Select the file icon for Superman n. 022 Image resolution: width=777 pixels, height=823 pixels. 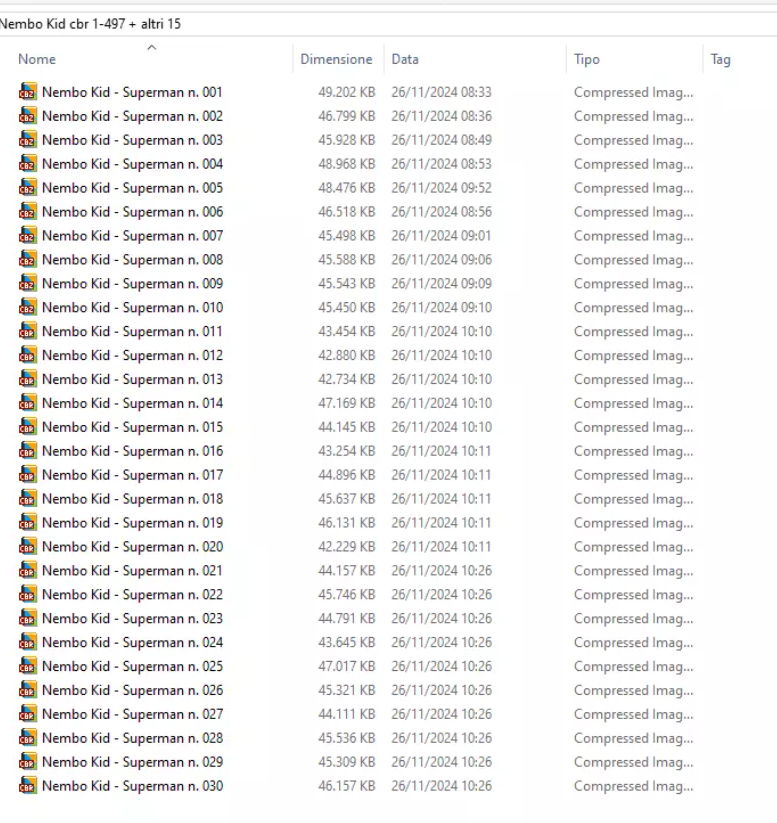point(27,594)
